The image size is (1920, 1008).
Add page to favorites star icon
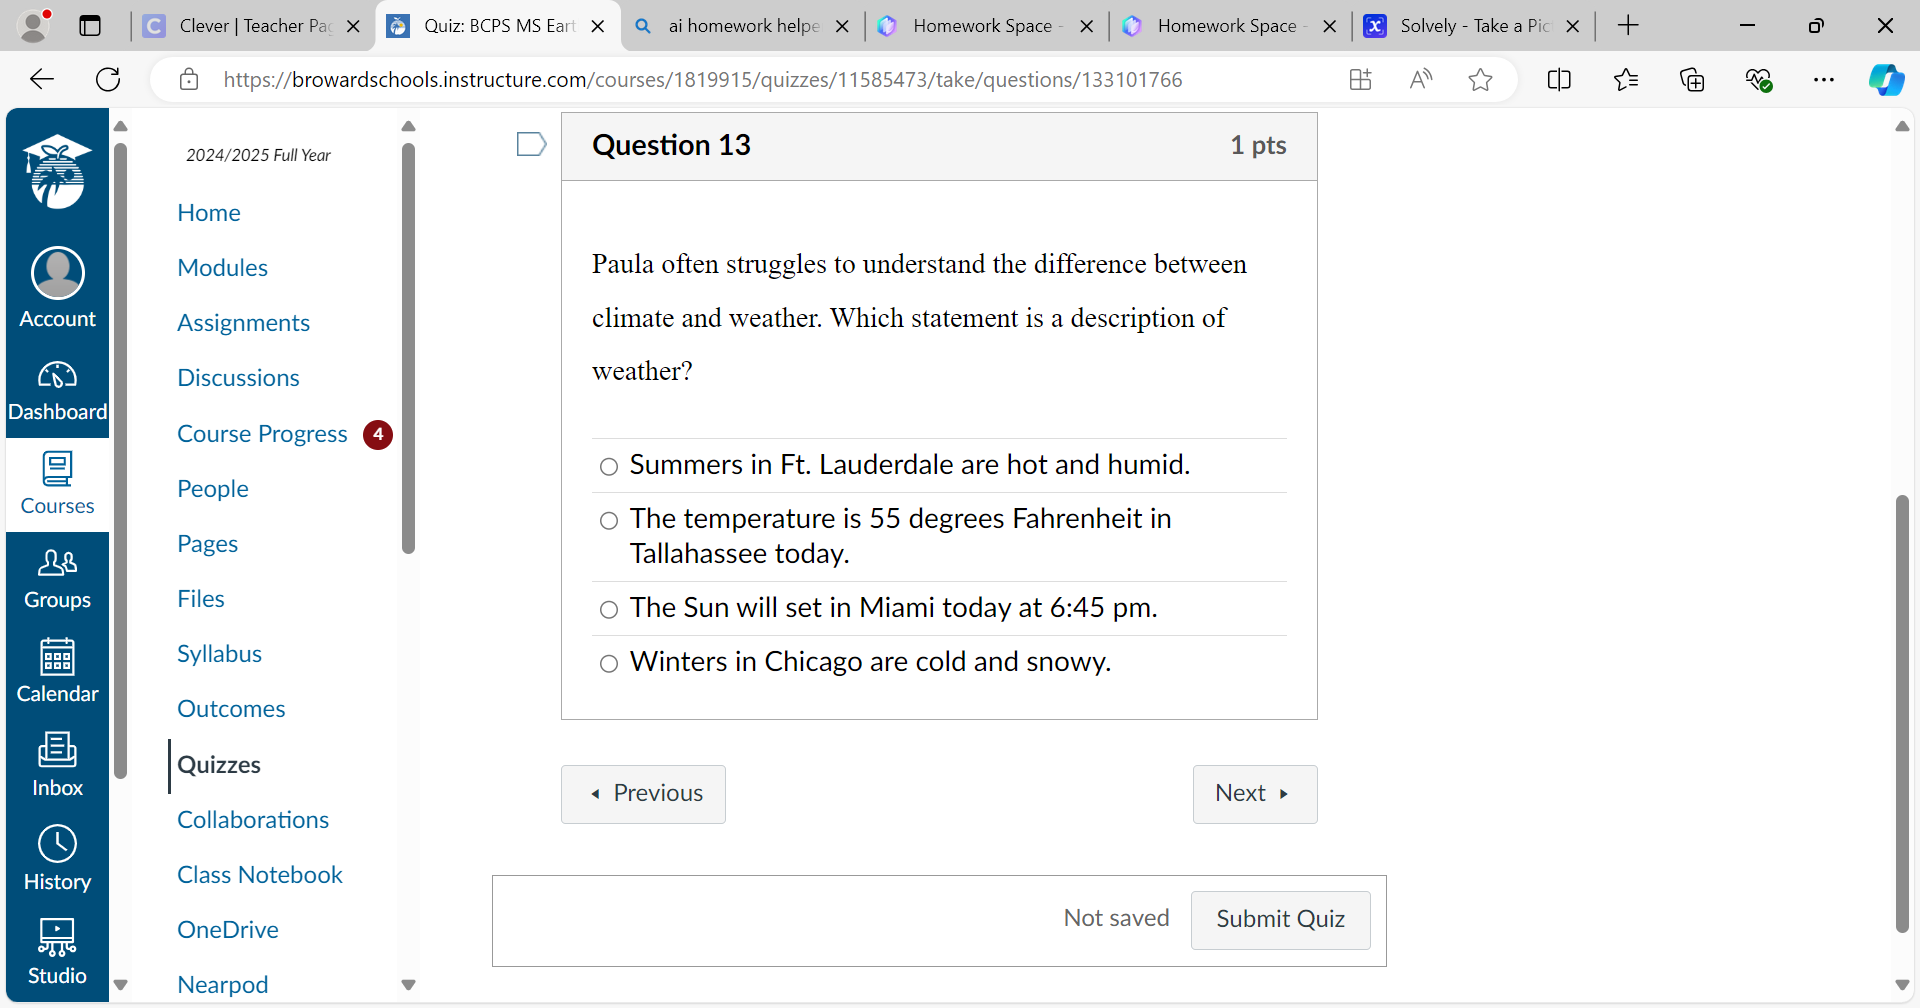point(1480,80)
